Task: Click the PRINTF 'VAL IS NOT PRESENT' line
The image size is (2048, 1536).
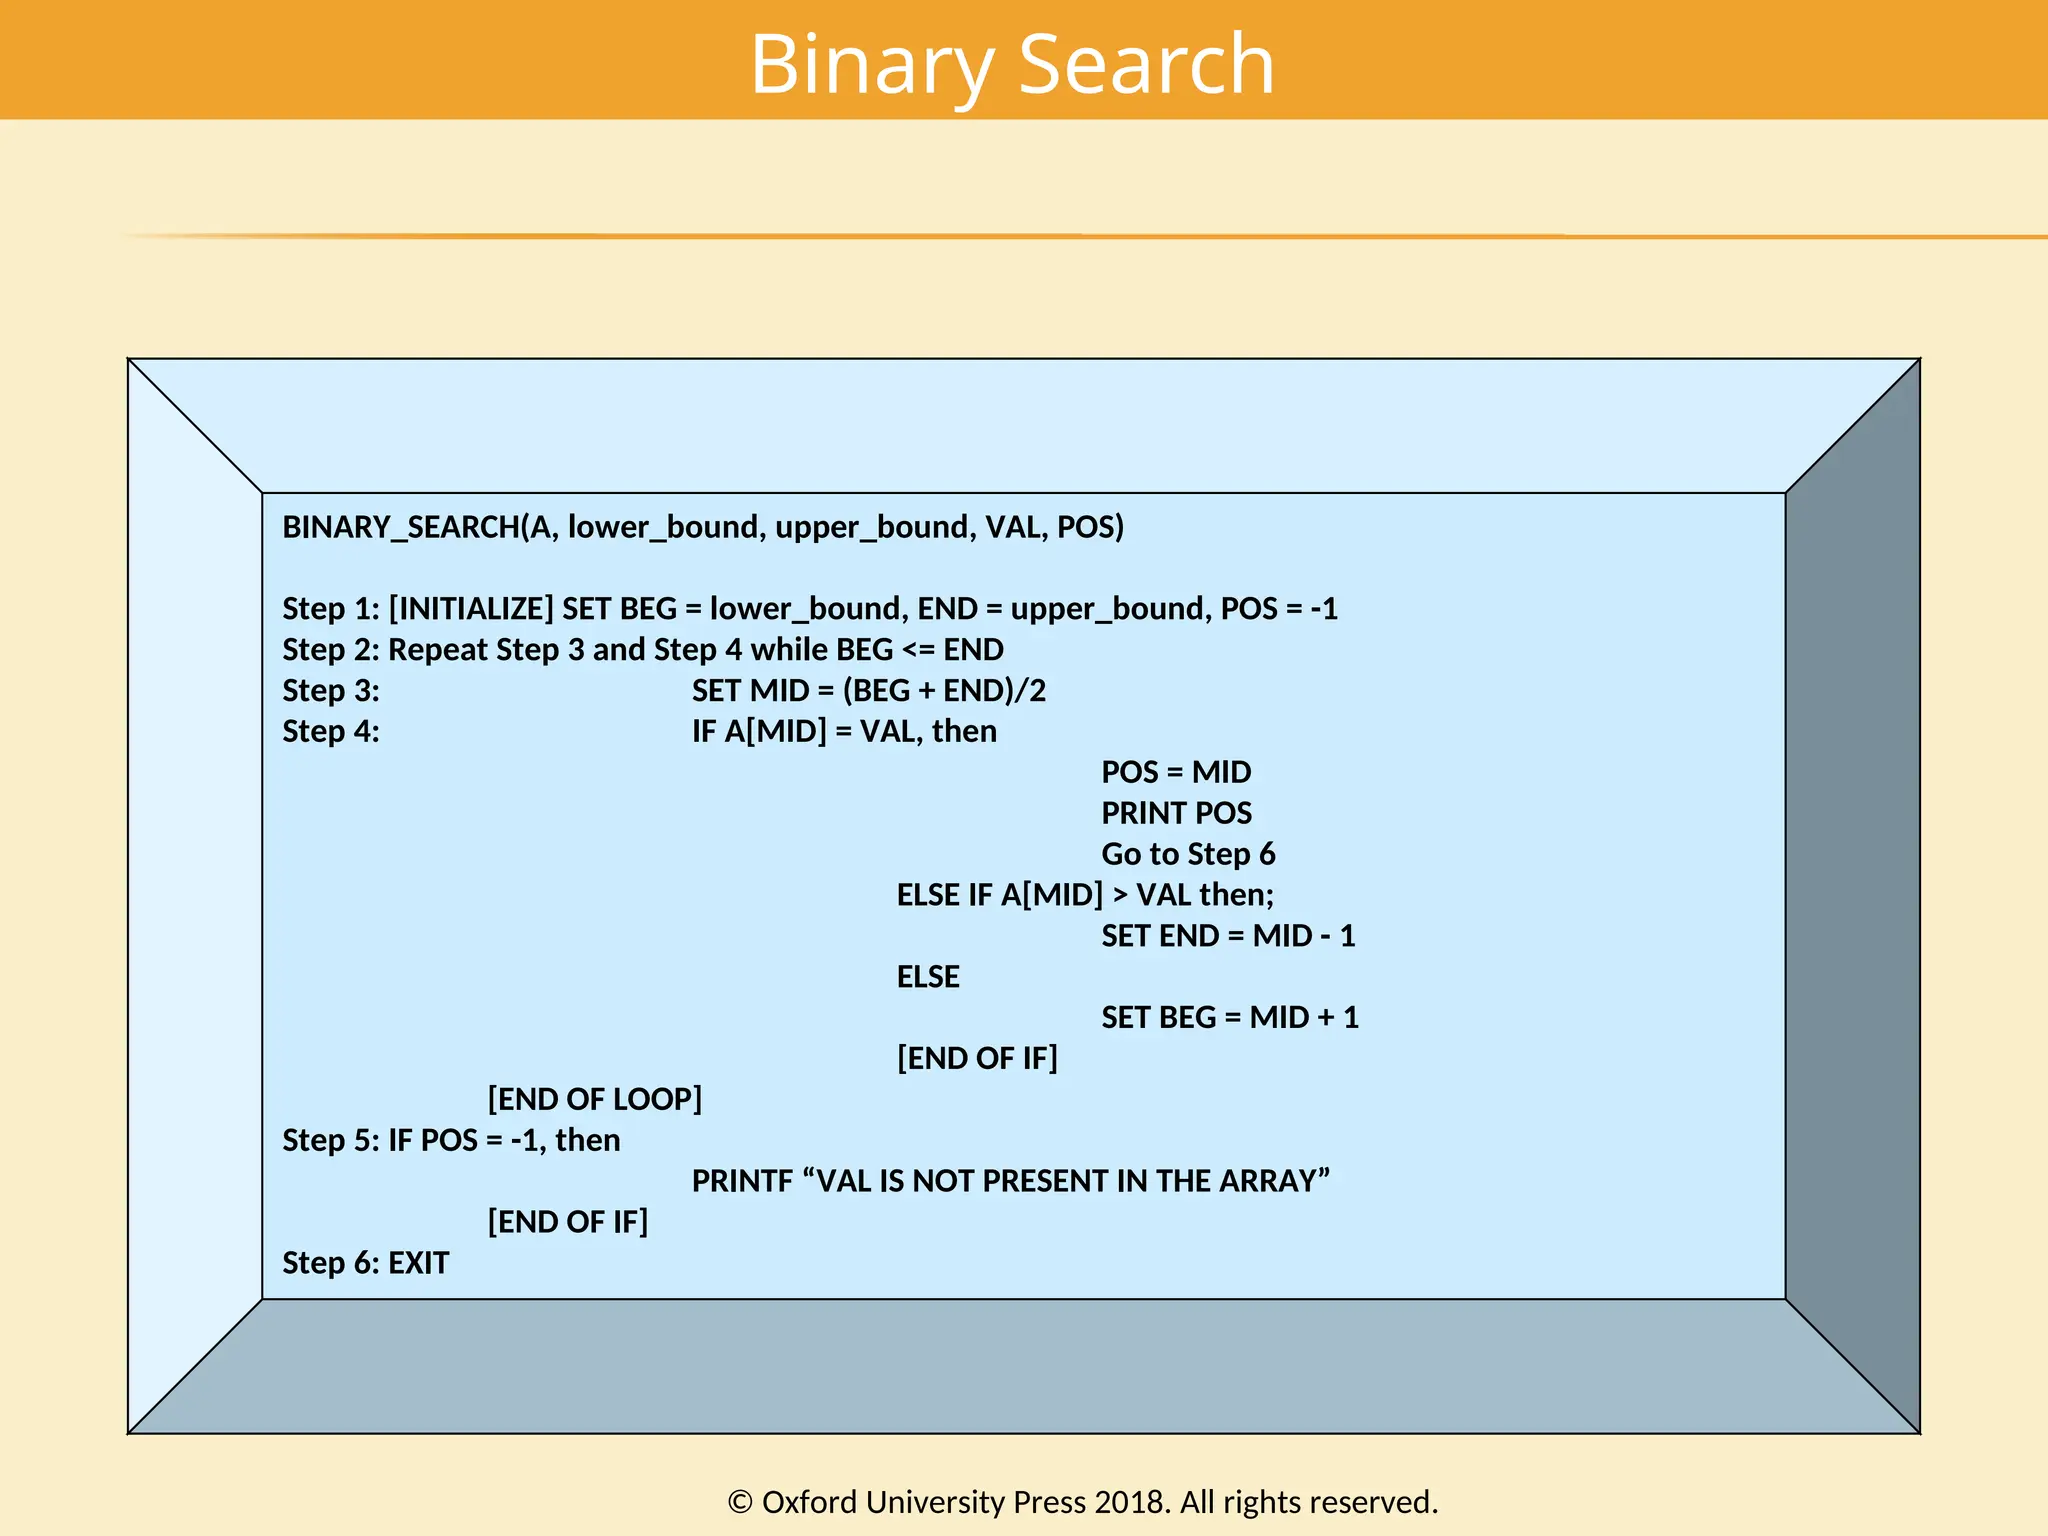Action: [x=1011, y=1182]
